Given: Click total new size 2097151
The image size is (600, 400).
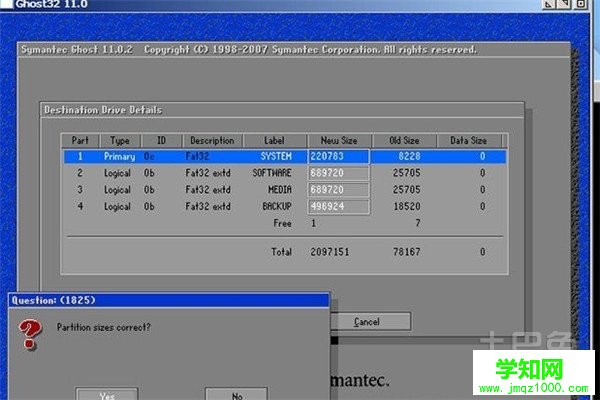Looking at the screenshot, I should pyautogui.click(x=329, y=252).
